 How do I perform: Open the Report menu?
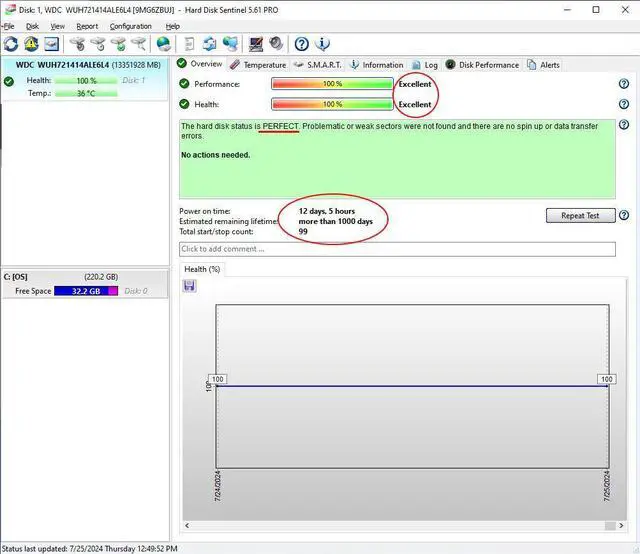click(87, 26)
